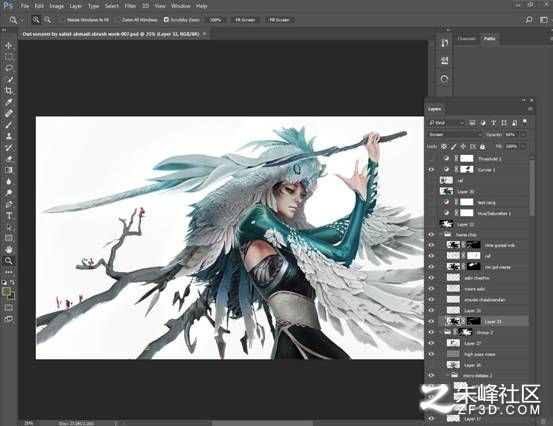This screenshot has width=553, height=426.
Task: Select the Horizontal Type tool
Action: click(9, 215)
